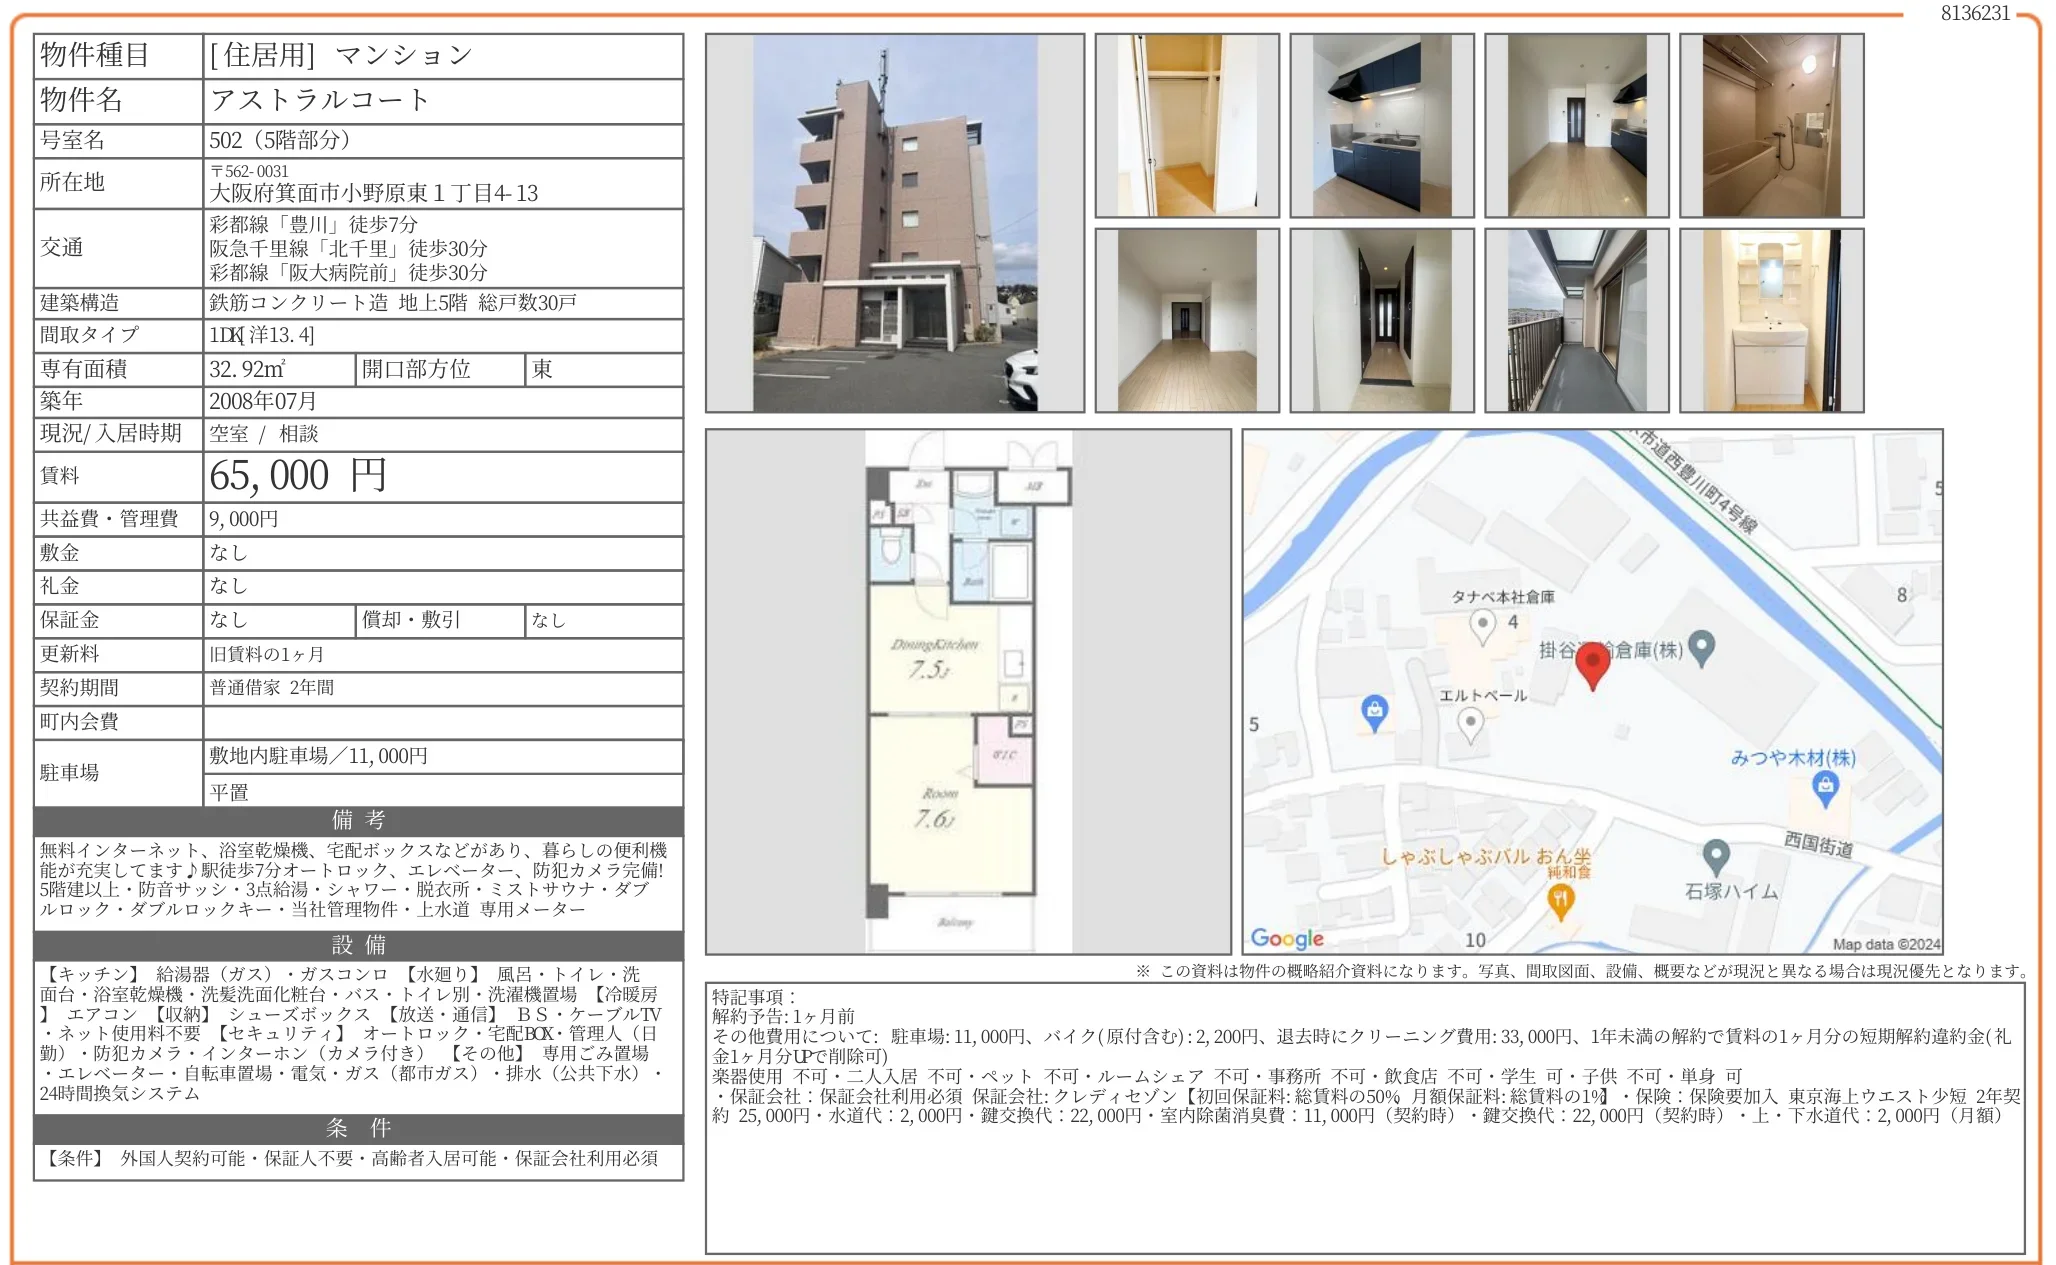Click the property name アストラルコート
2056x1265 pixels.
coord(320,100)
